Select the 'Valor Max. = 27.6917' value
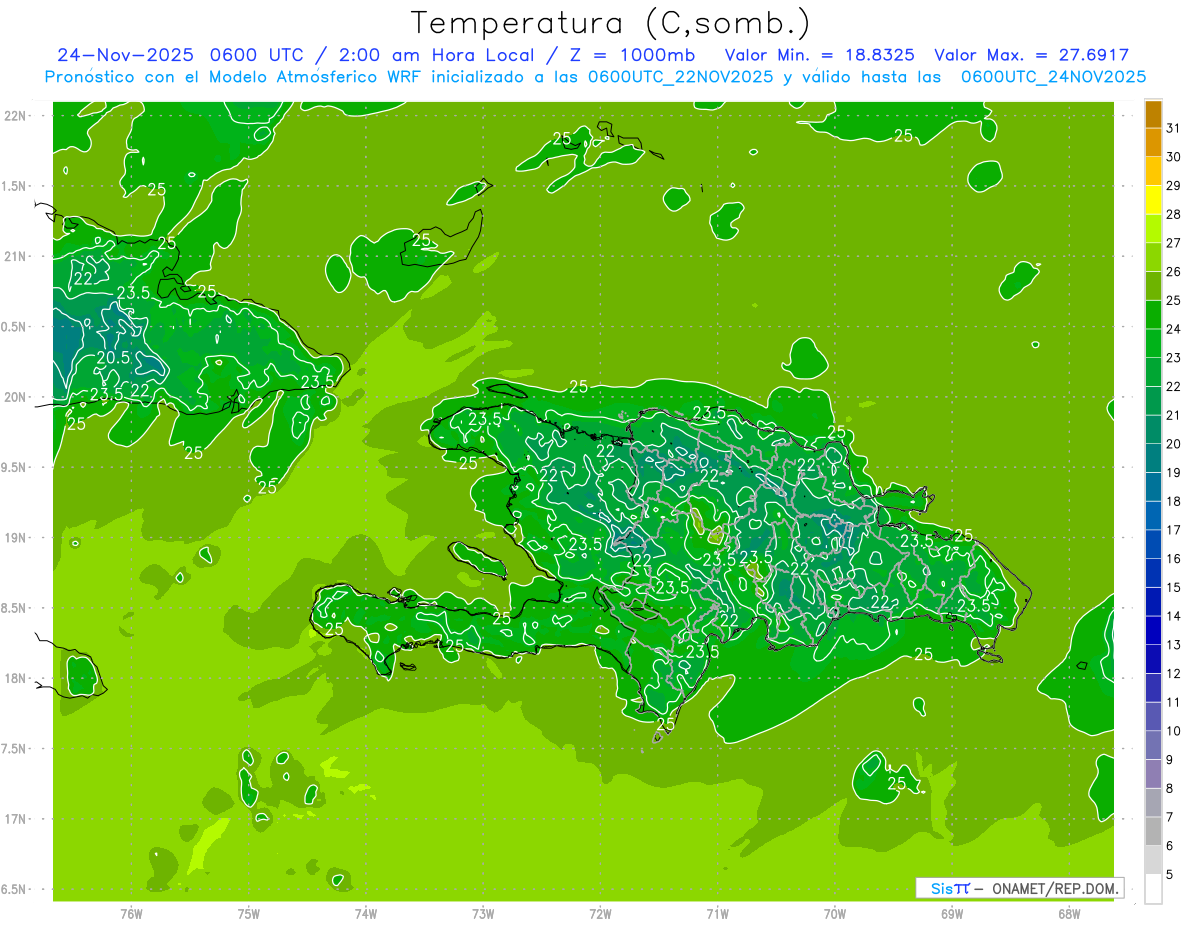The height and width of the screenshot is (927, 1200). pos(1031,55)
